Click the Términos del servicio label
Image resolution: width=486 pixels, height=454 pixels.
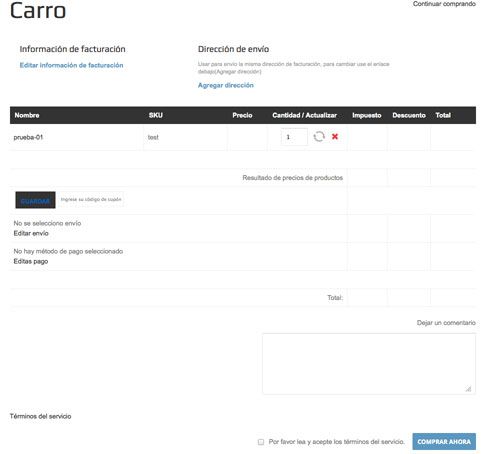40,416
